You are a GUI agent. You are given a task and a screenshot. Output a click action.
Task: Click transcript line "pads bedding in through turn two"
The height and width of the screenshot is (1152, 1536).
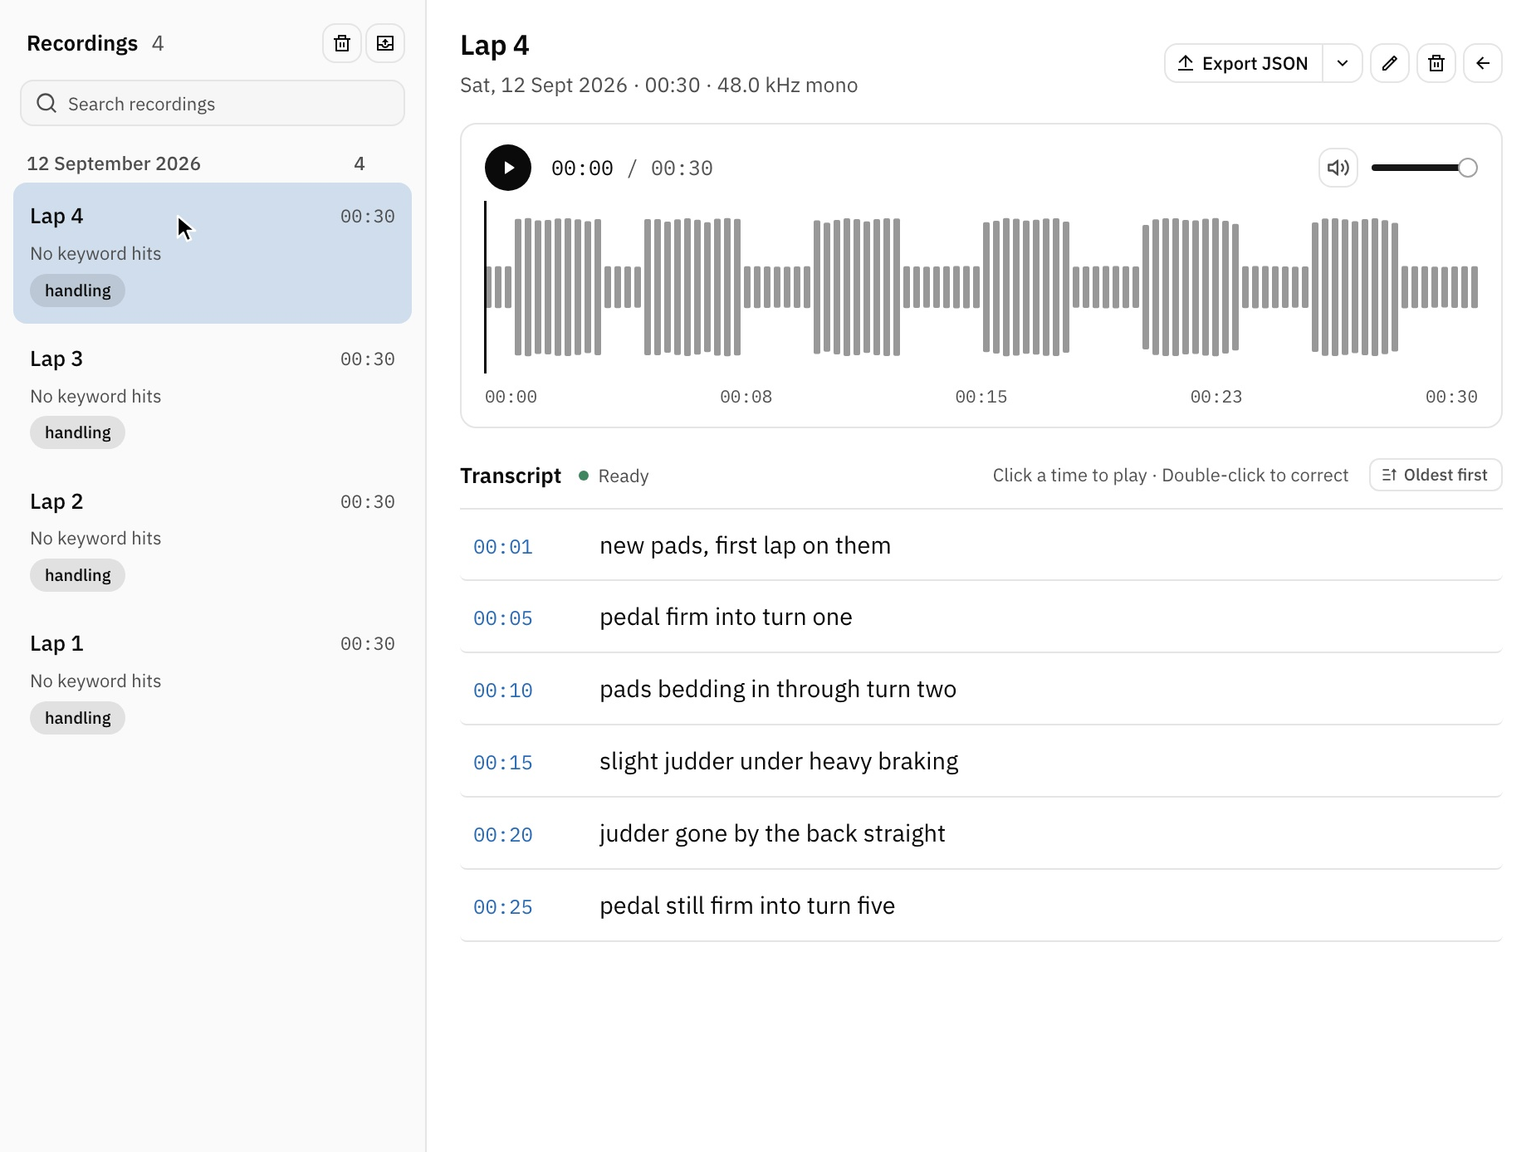[778, 690]
